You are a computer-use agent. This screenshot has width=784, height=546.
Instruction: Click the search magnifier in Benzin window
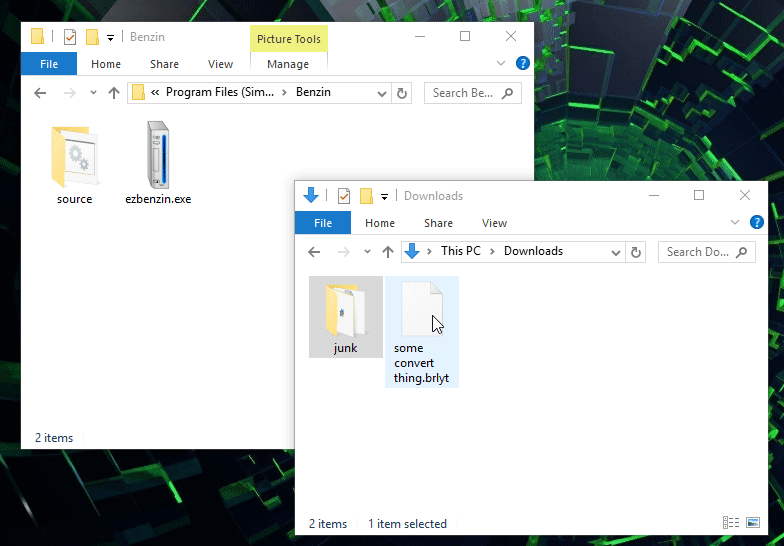tap(508, 93)
